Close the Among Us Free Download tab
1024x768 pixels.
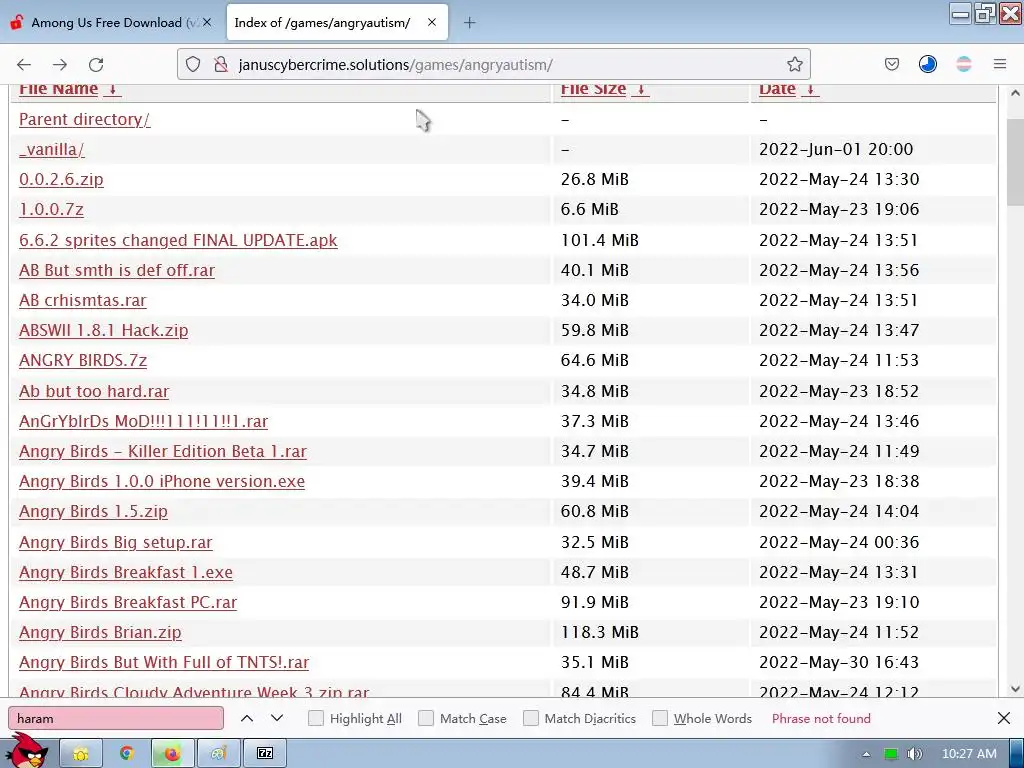click(207, 22)
